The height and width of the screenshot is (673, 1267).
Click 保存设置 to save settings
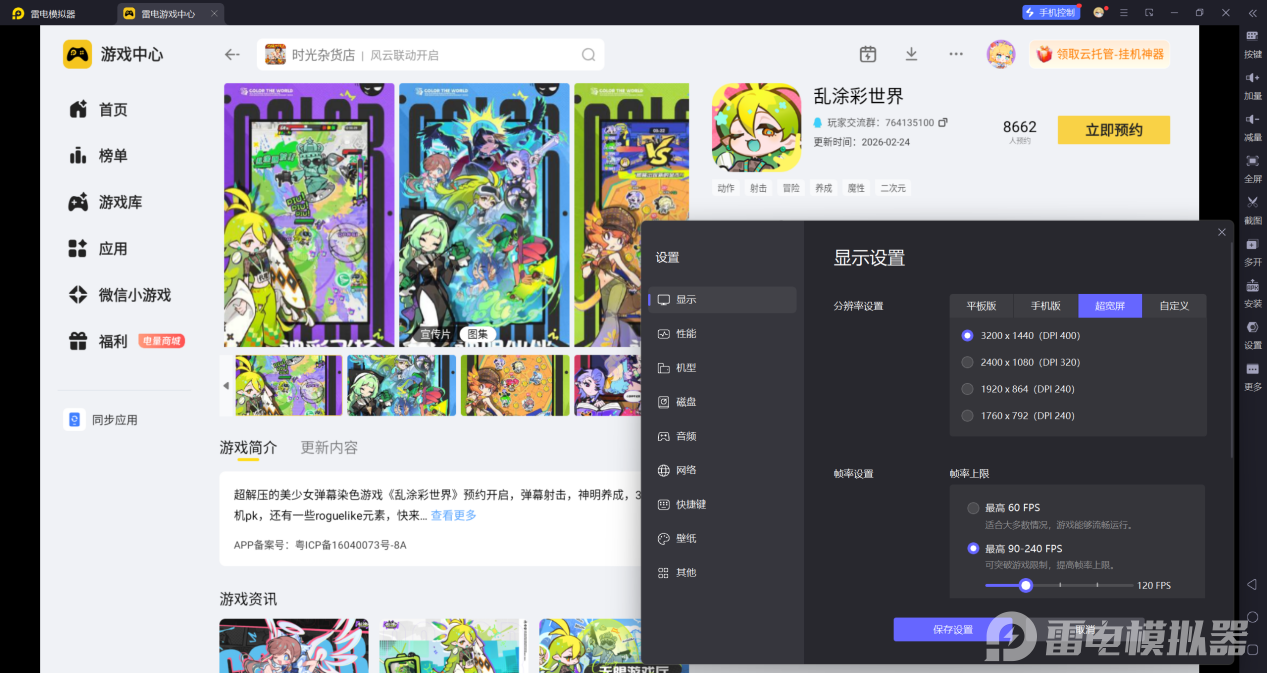953,629
